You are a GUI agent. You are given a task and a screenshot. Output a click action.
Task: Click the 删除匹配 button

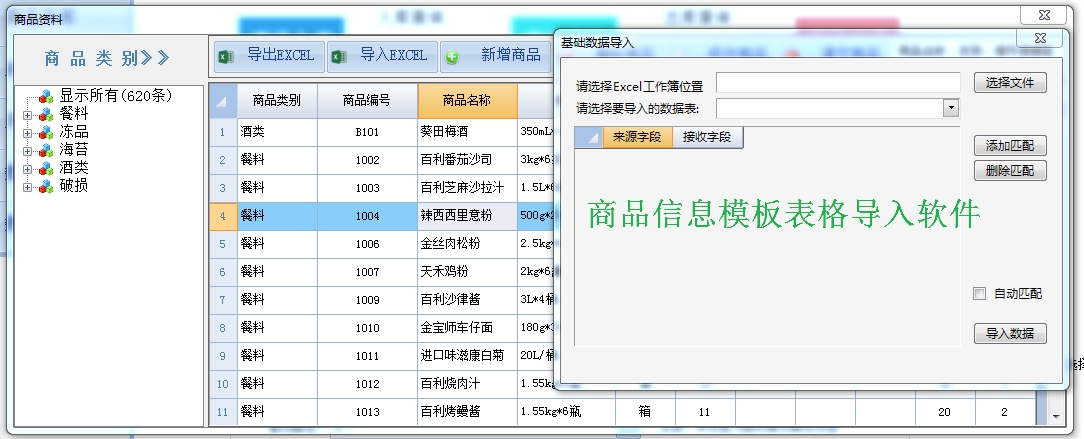[x=1010, y=170]
